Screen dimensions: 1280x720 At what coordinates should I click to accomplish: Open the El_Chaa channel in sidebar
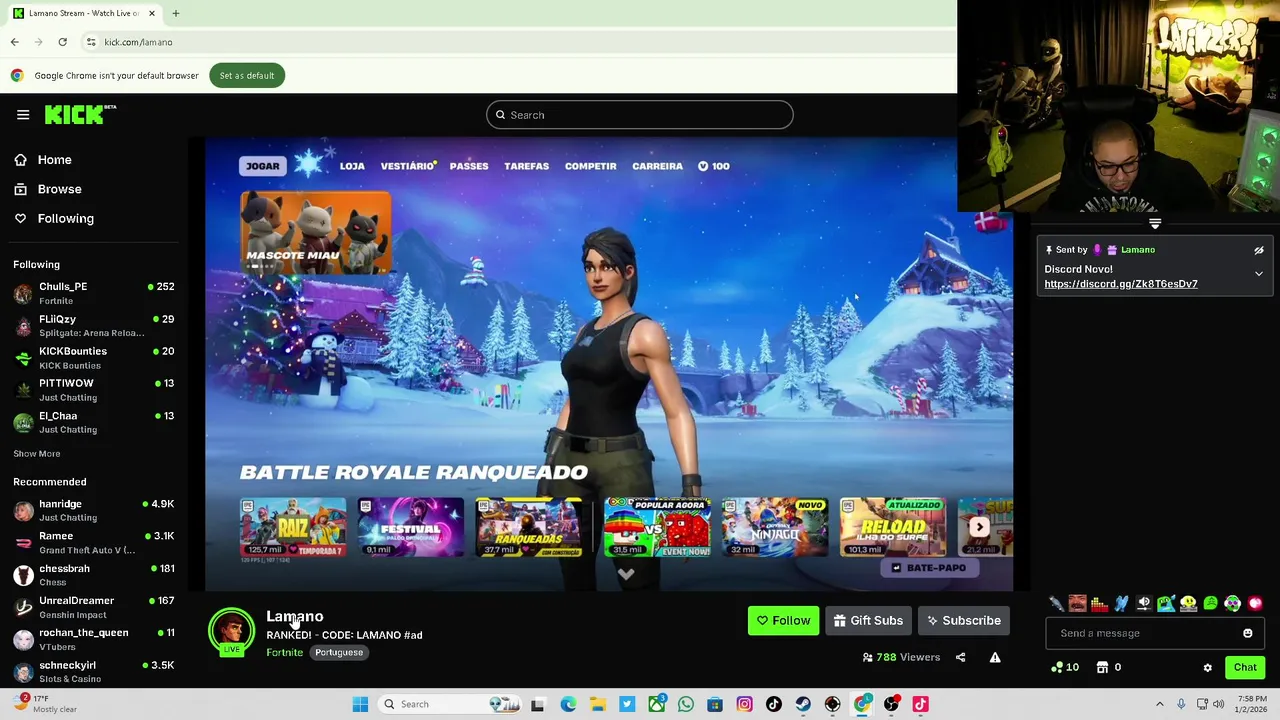pyautogui.click(x=94, y=422)
